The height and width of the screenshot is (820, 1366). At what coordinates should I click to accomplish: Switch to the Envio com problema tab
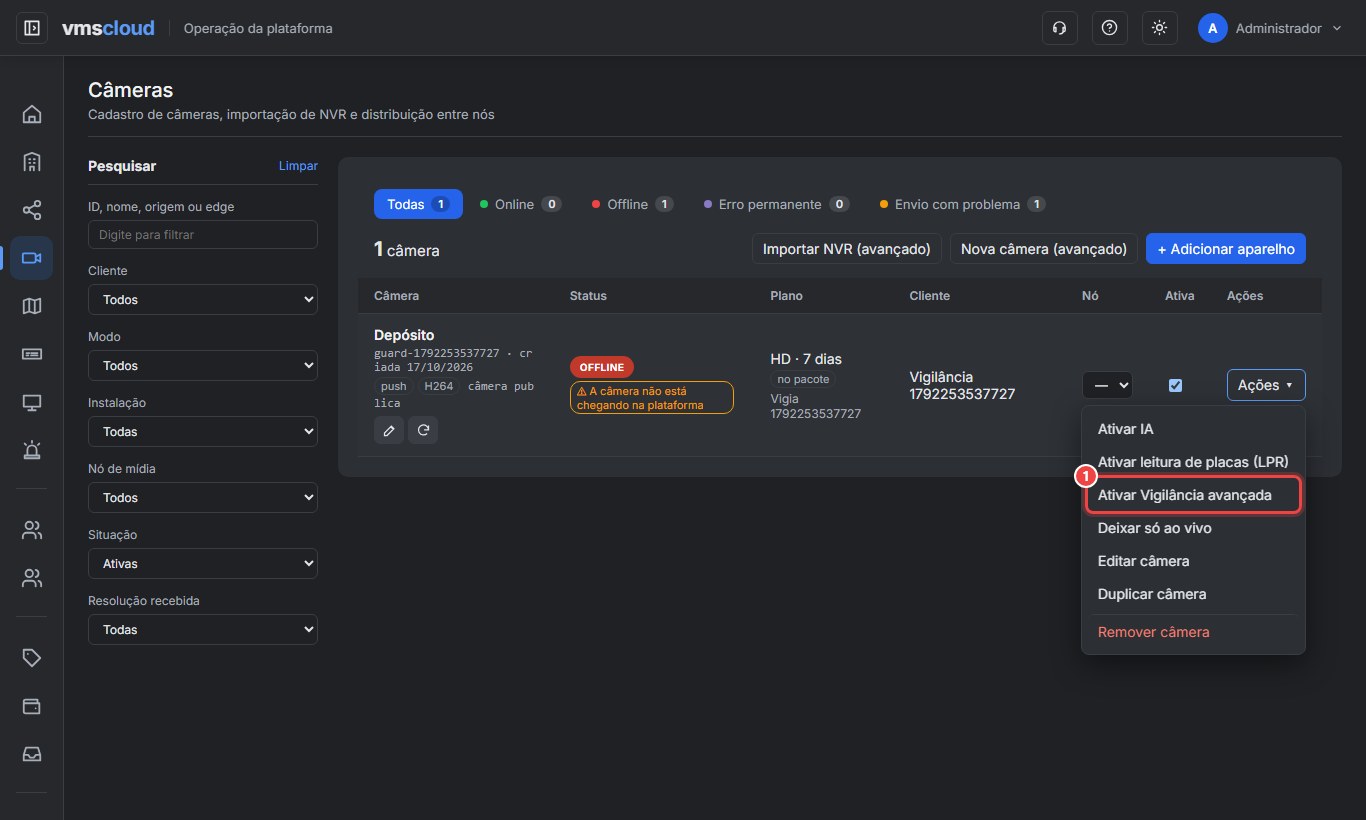point(962,204)
